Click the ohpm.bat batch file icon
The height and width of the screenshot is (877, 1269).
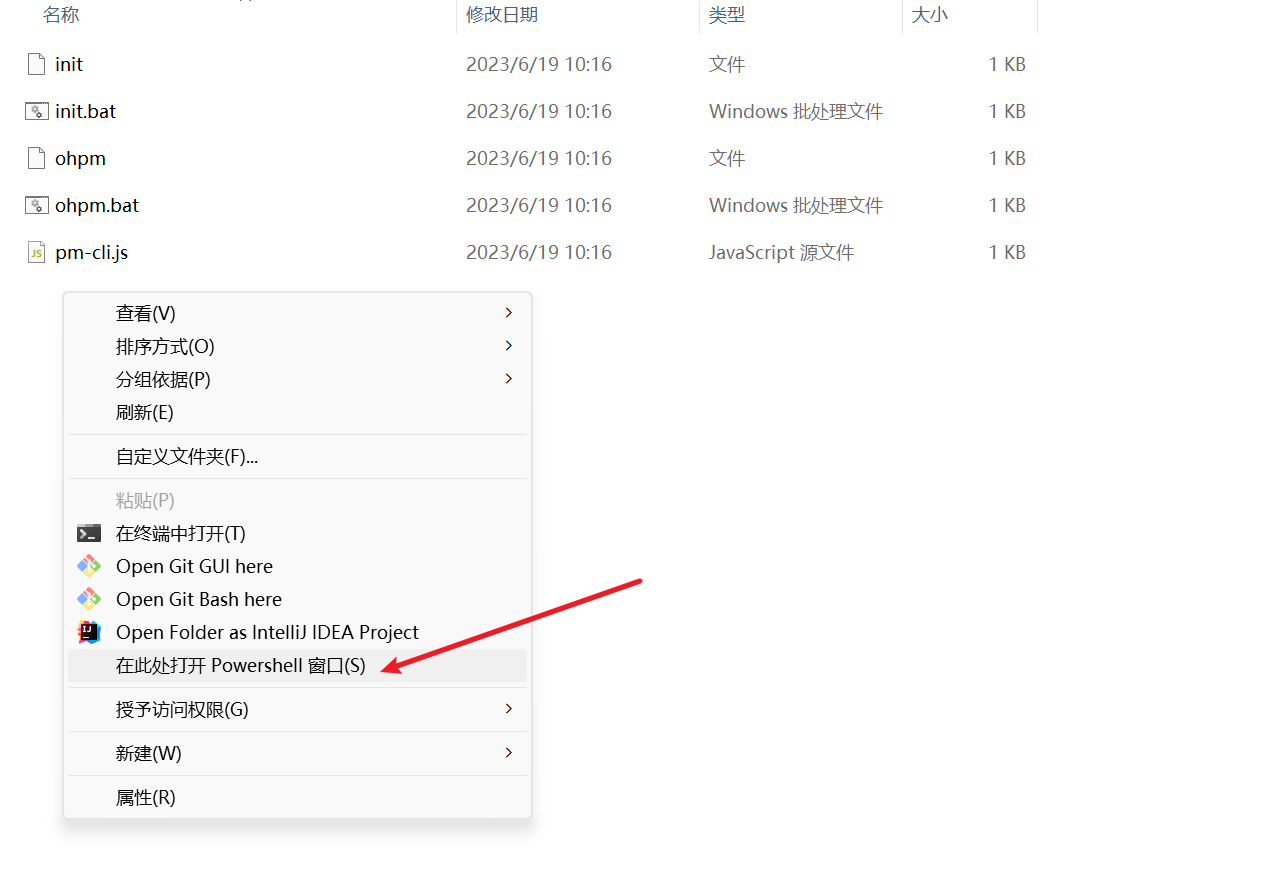(36, 205)
